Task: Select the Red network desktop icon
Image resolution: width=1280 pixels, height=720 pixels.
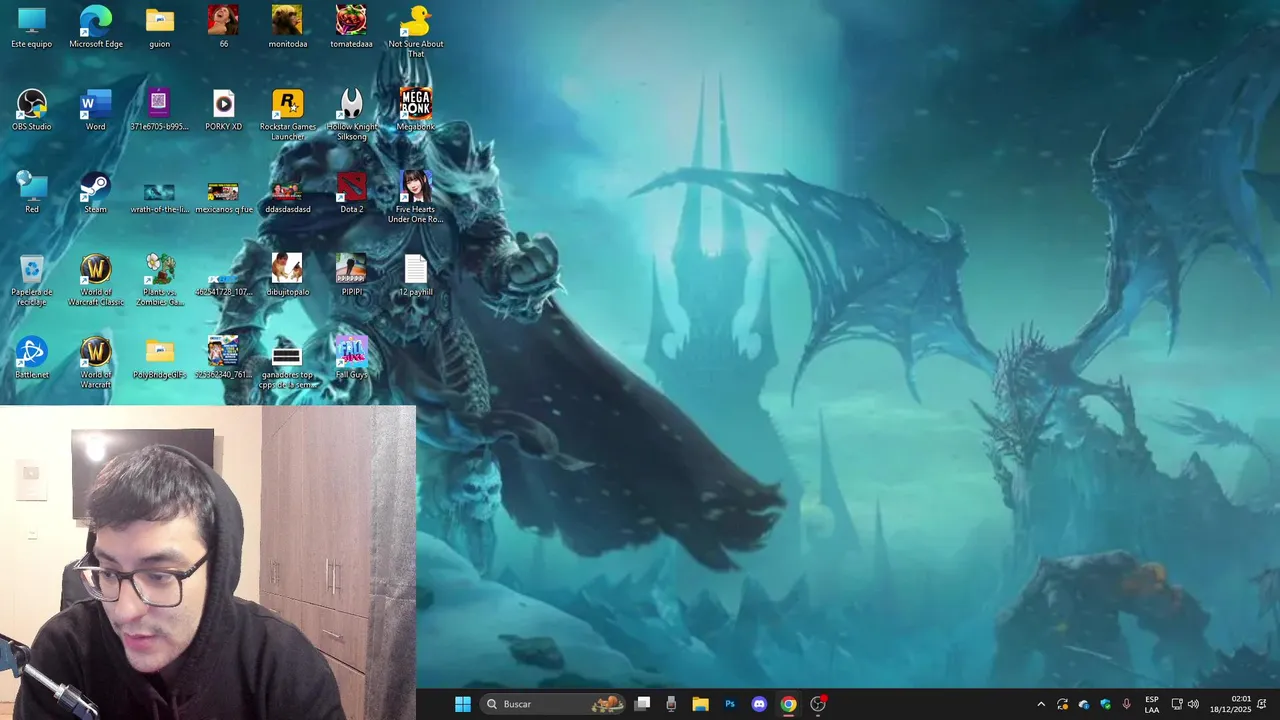Action: [32, 193]
